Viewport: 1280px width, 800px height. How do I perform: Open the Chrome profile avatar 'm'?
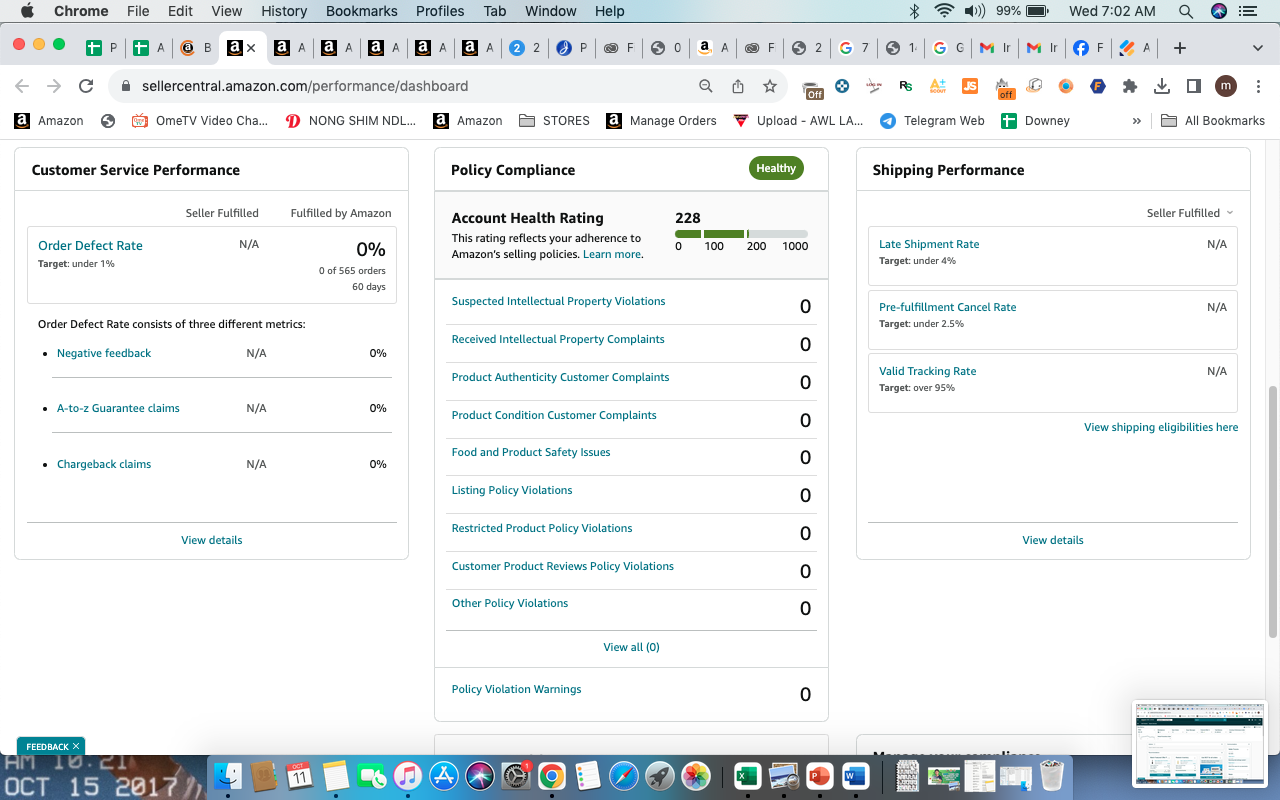click(1225, 86)
